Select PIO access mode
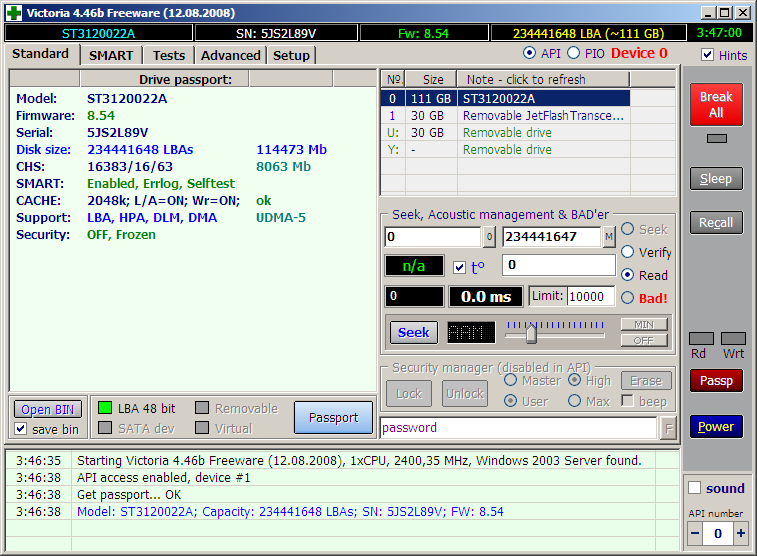This screenshot has width=757, height=556. (x=574, y=53)
